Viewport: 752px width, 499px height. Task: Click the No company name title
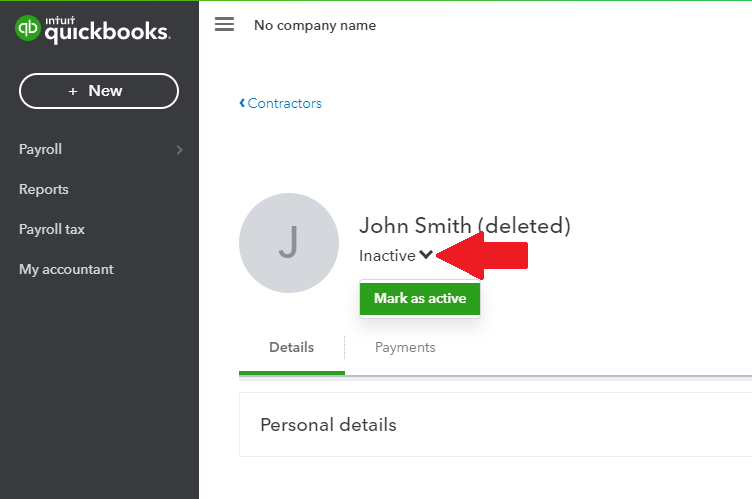[x=315, y=25]
